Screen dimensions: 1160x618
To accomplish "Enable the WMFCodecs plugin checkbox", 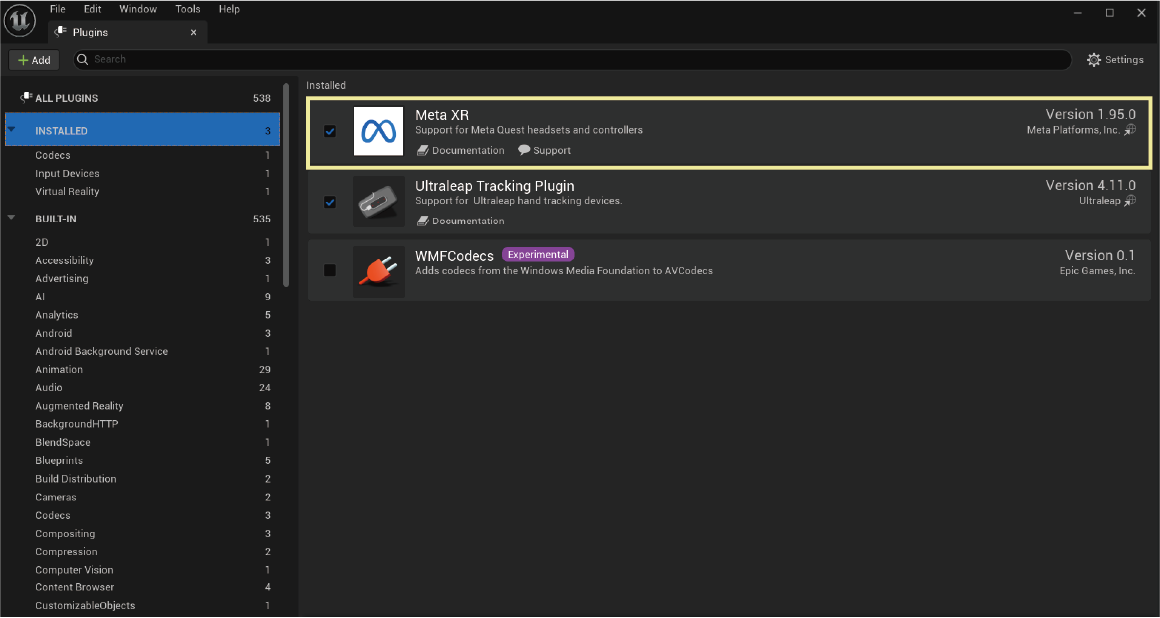I will pyautogui.click(x=330, y=270).
